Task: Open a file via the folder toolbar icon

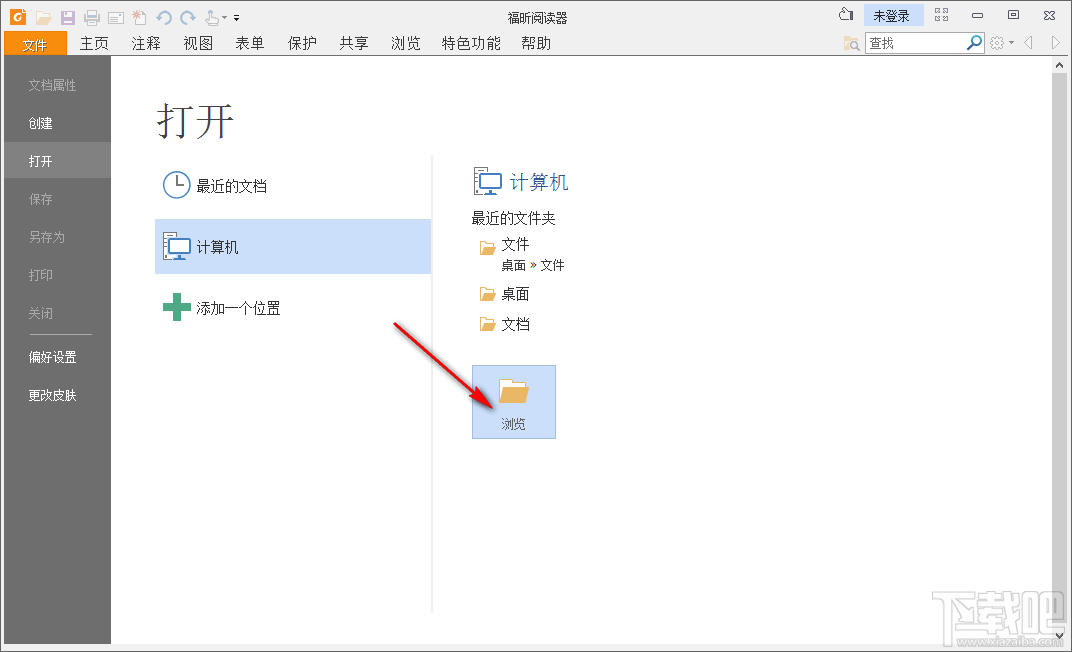Action: 43,17
